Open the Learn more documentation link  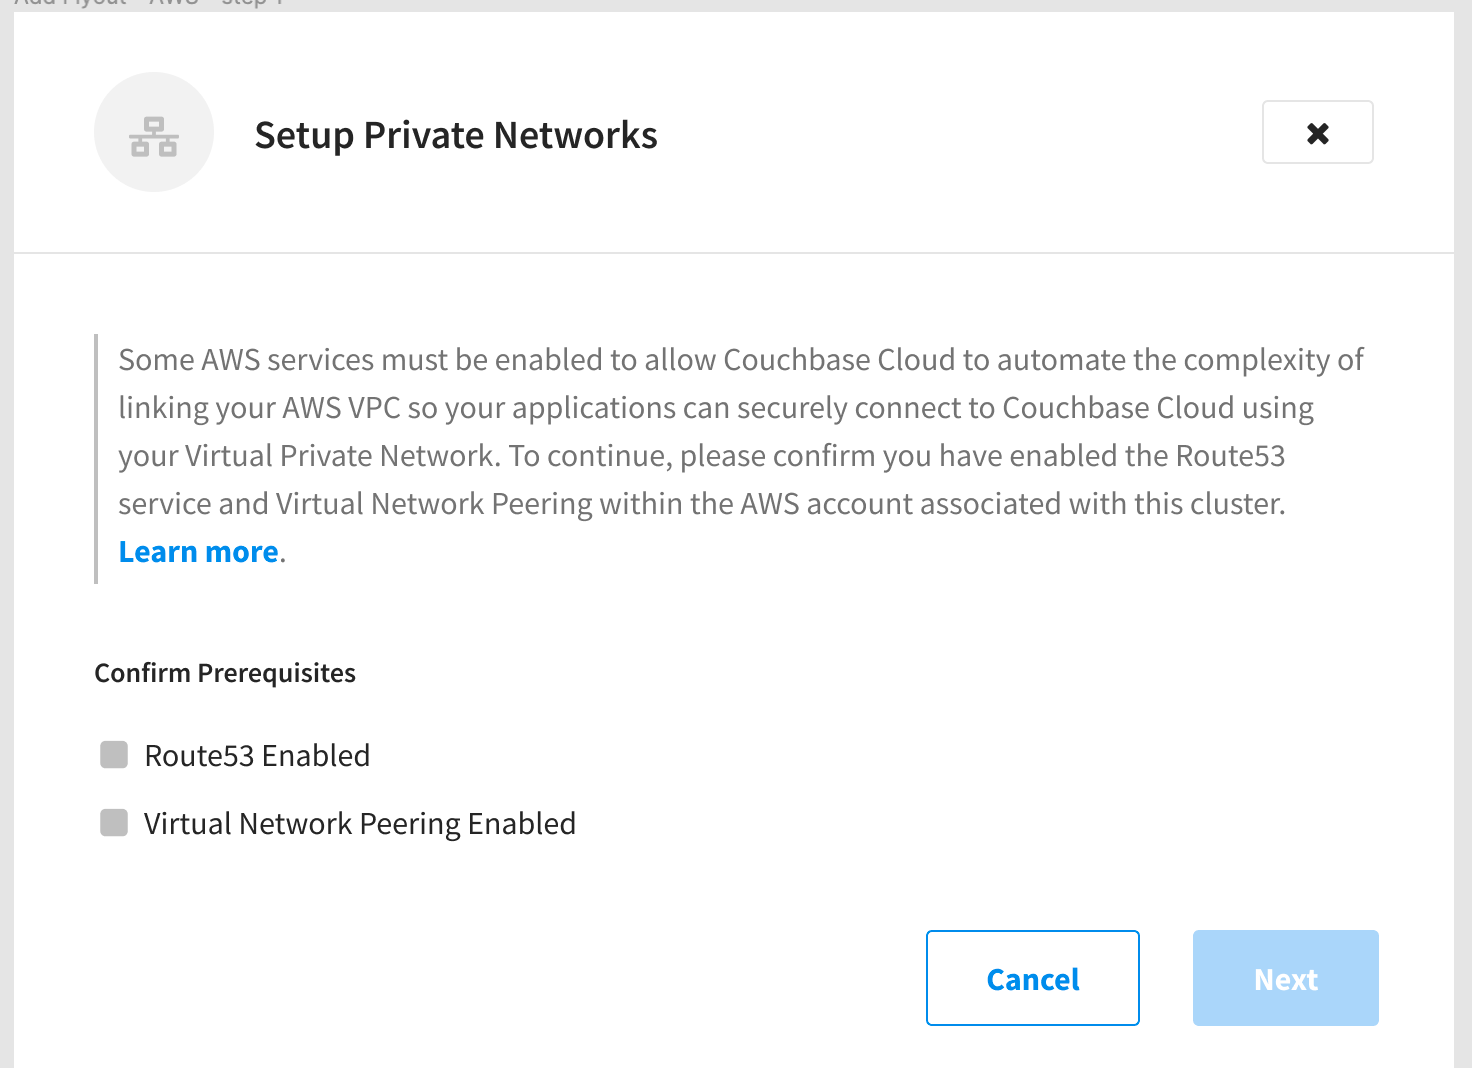(x=198, y=551)
